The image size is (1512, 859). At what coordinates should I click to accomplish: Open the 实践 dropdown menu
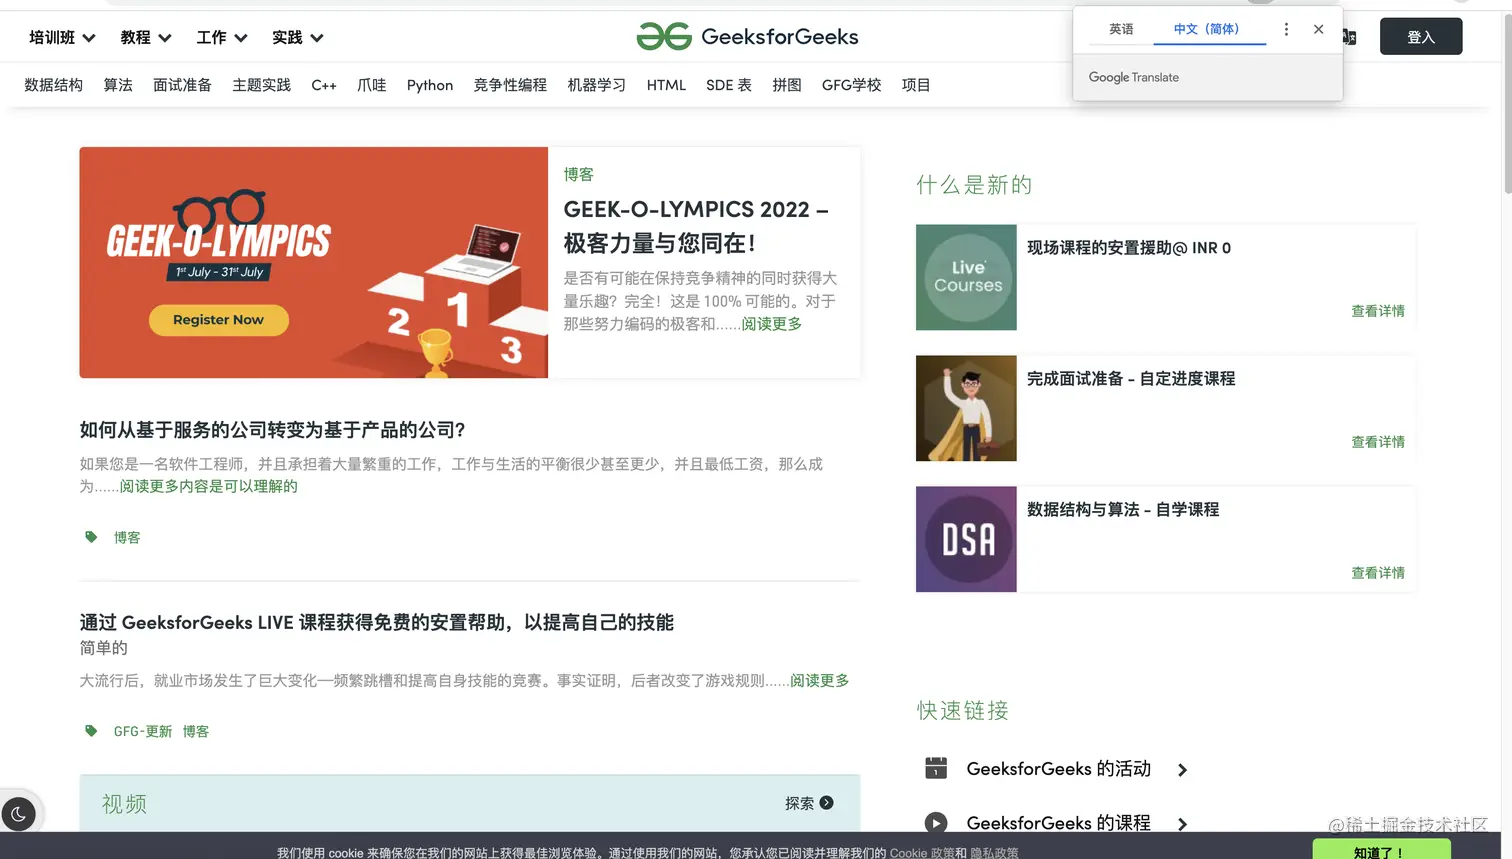[x=298, y=37]
